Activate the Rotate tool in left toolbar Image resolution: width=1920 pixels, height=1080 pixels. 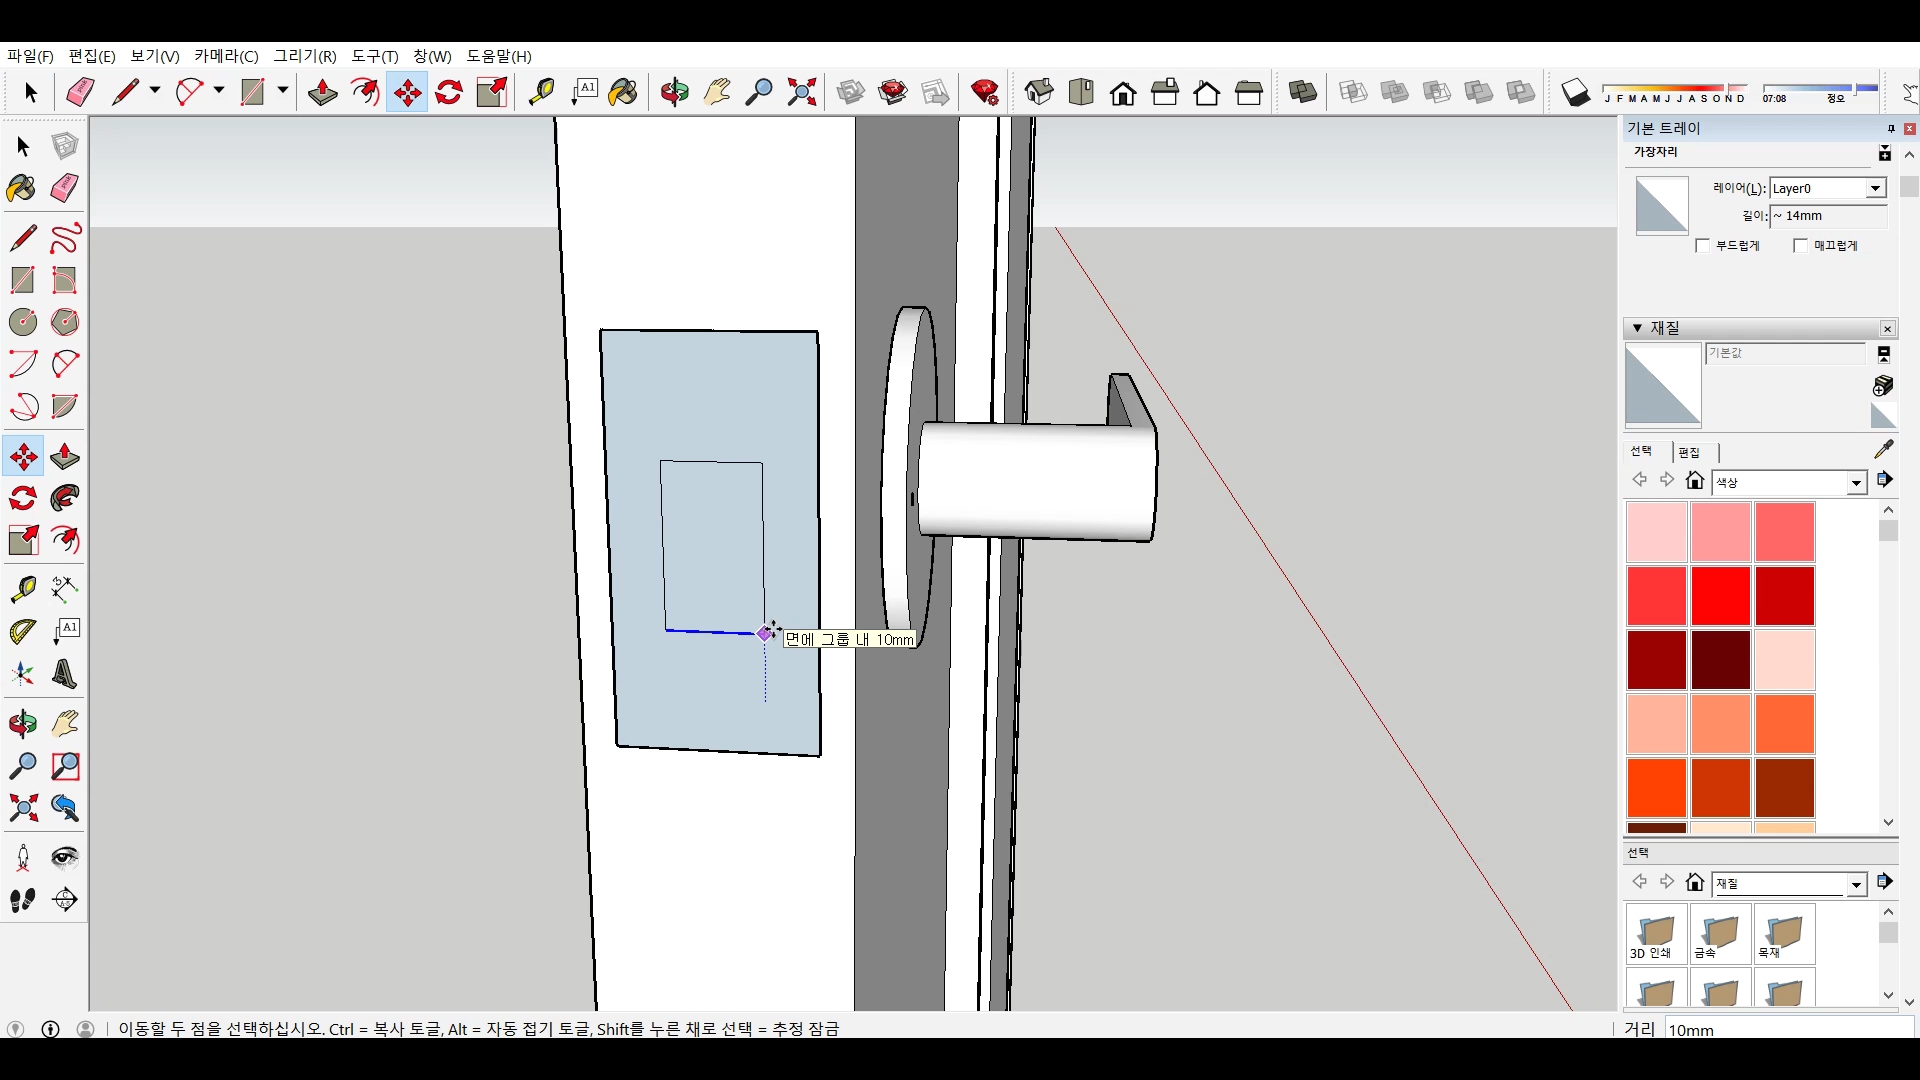(23, 498)
